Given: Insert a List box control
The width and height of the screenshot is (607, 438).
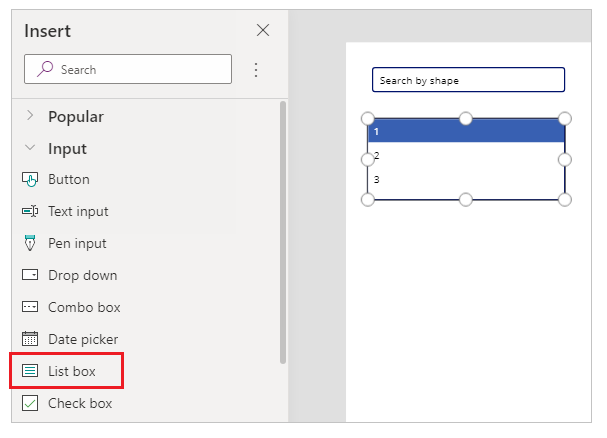Looking at the screenshot, I should pos(72,371).
